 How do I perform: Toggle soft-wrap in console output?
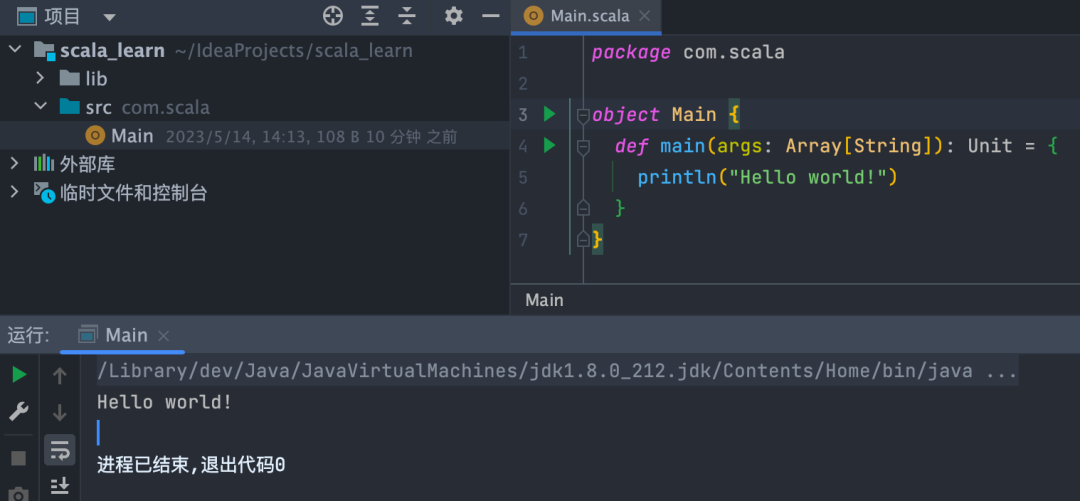[x=60, y=451]
